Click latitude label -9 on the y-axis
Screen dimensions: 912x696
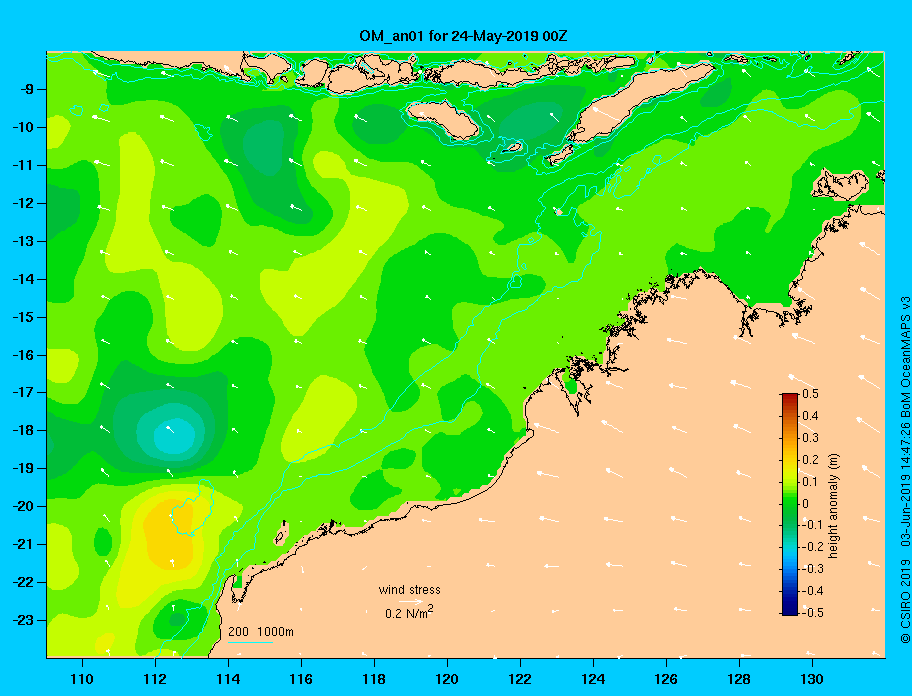click(x=26, y=90)
